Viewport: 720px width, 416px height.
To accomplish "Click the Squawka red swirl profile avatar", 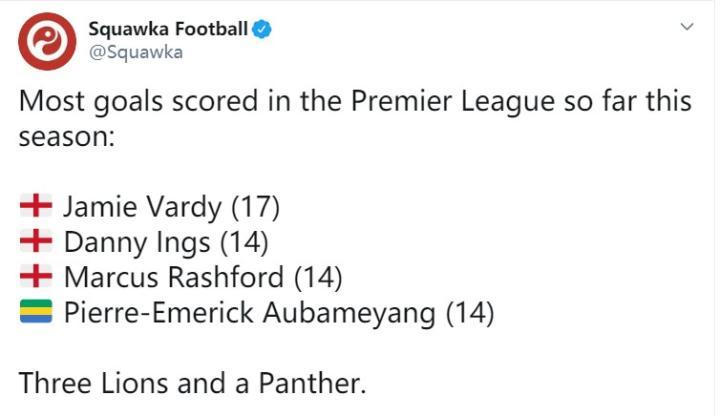I will point(47,42).
